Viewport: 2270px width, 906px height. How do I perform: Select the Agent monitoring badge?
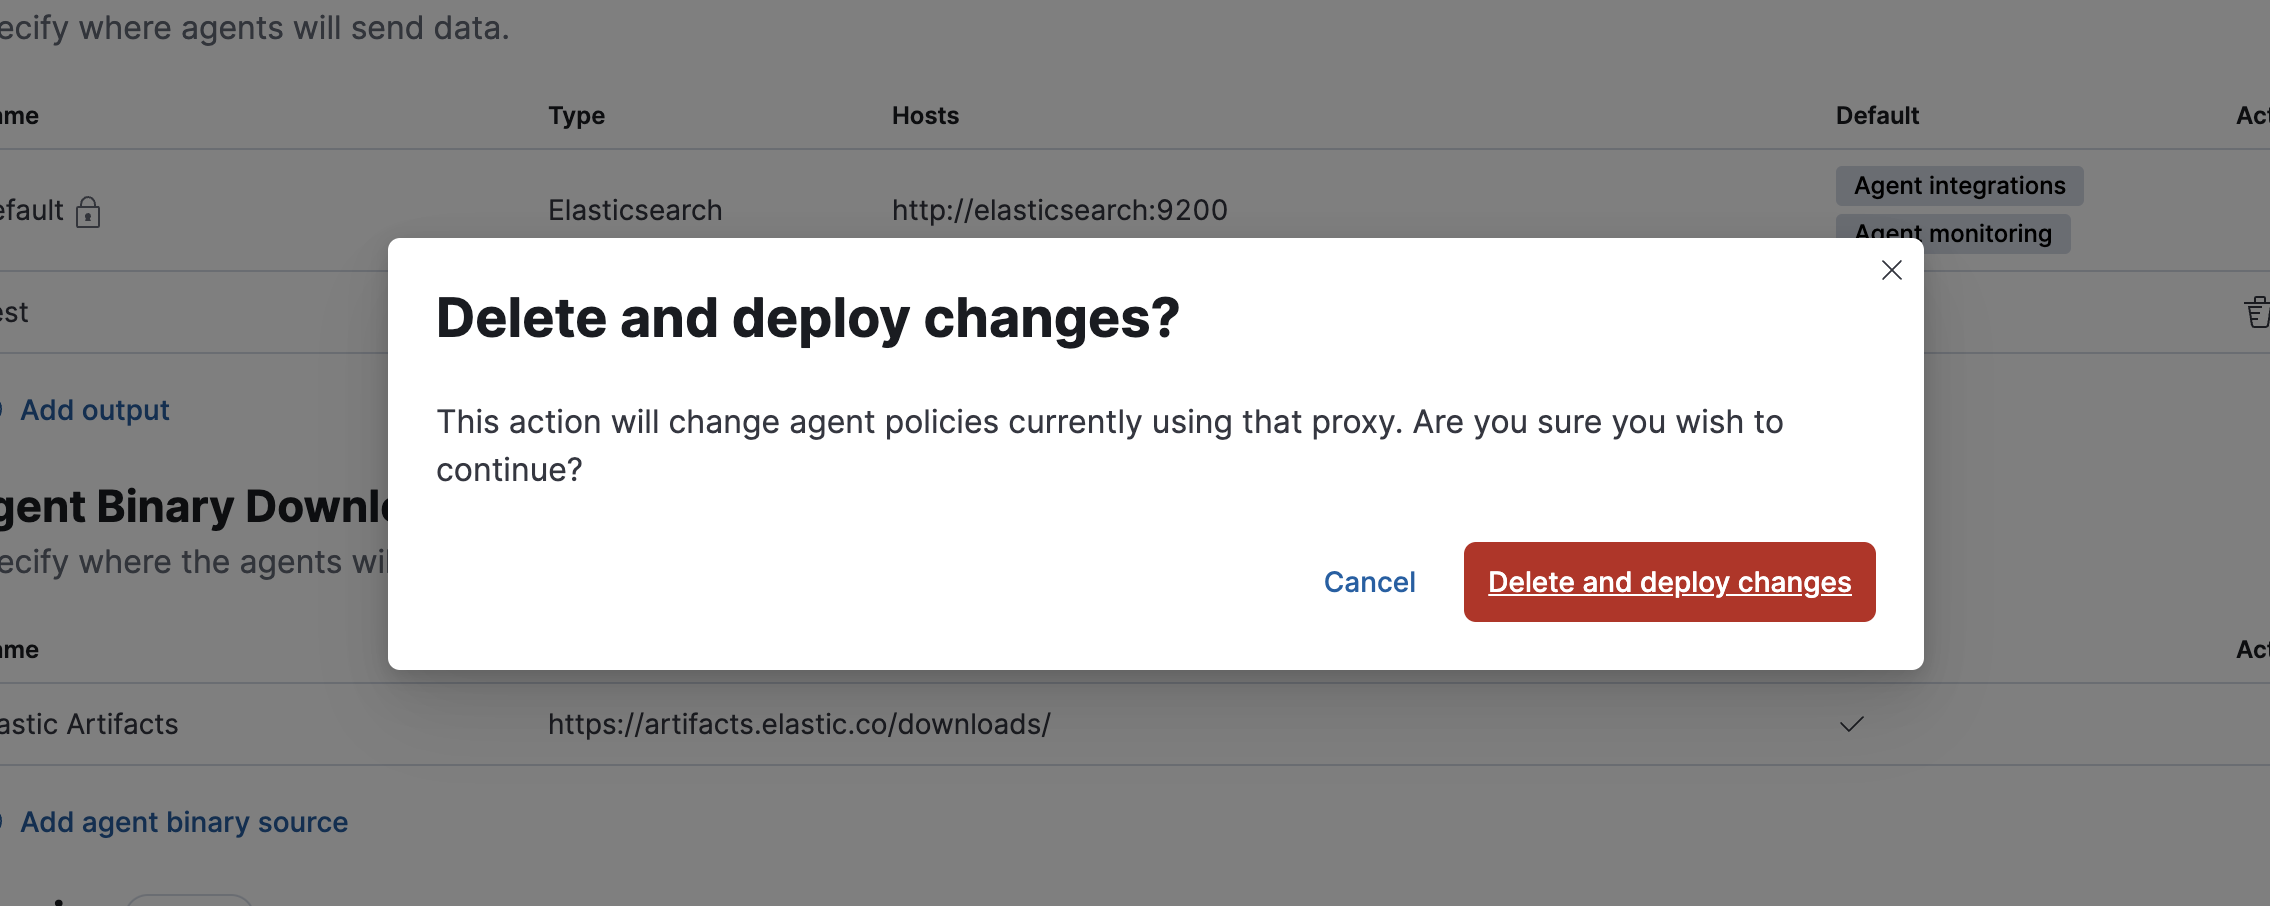click(x=1953, y=233)
